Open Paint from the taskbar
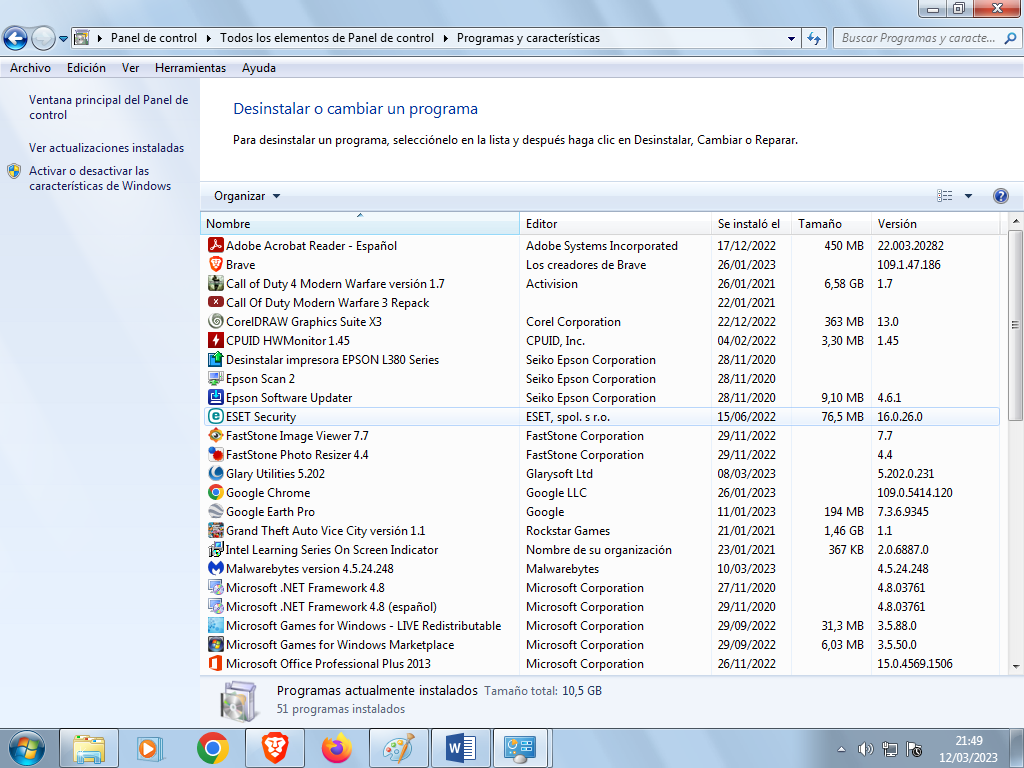Image resolution: width=1024 pixels, height=768 pixels. pyautogui.click(x=398, y=748)
